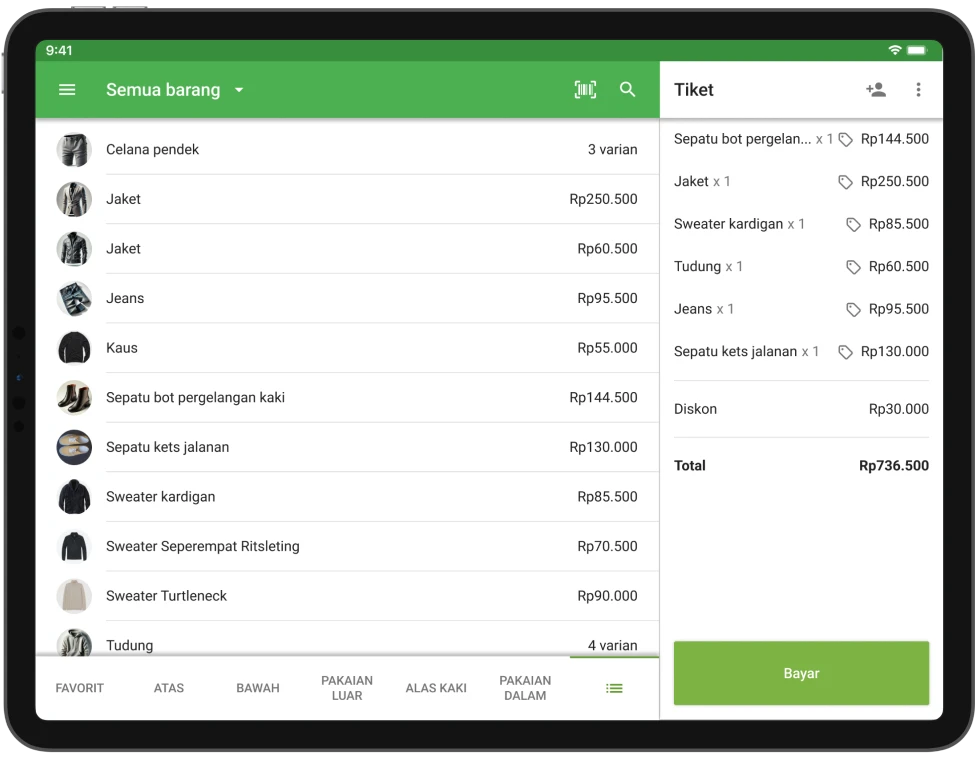The height and width of the screenshot is (758, 975).
Task: Switch to the FAVORIT tab
Action: coord(80,688)
